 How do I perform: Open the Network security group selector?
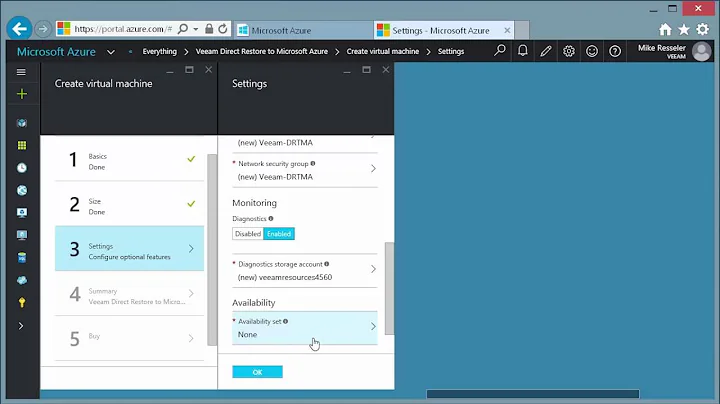tap(304, 170)
